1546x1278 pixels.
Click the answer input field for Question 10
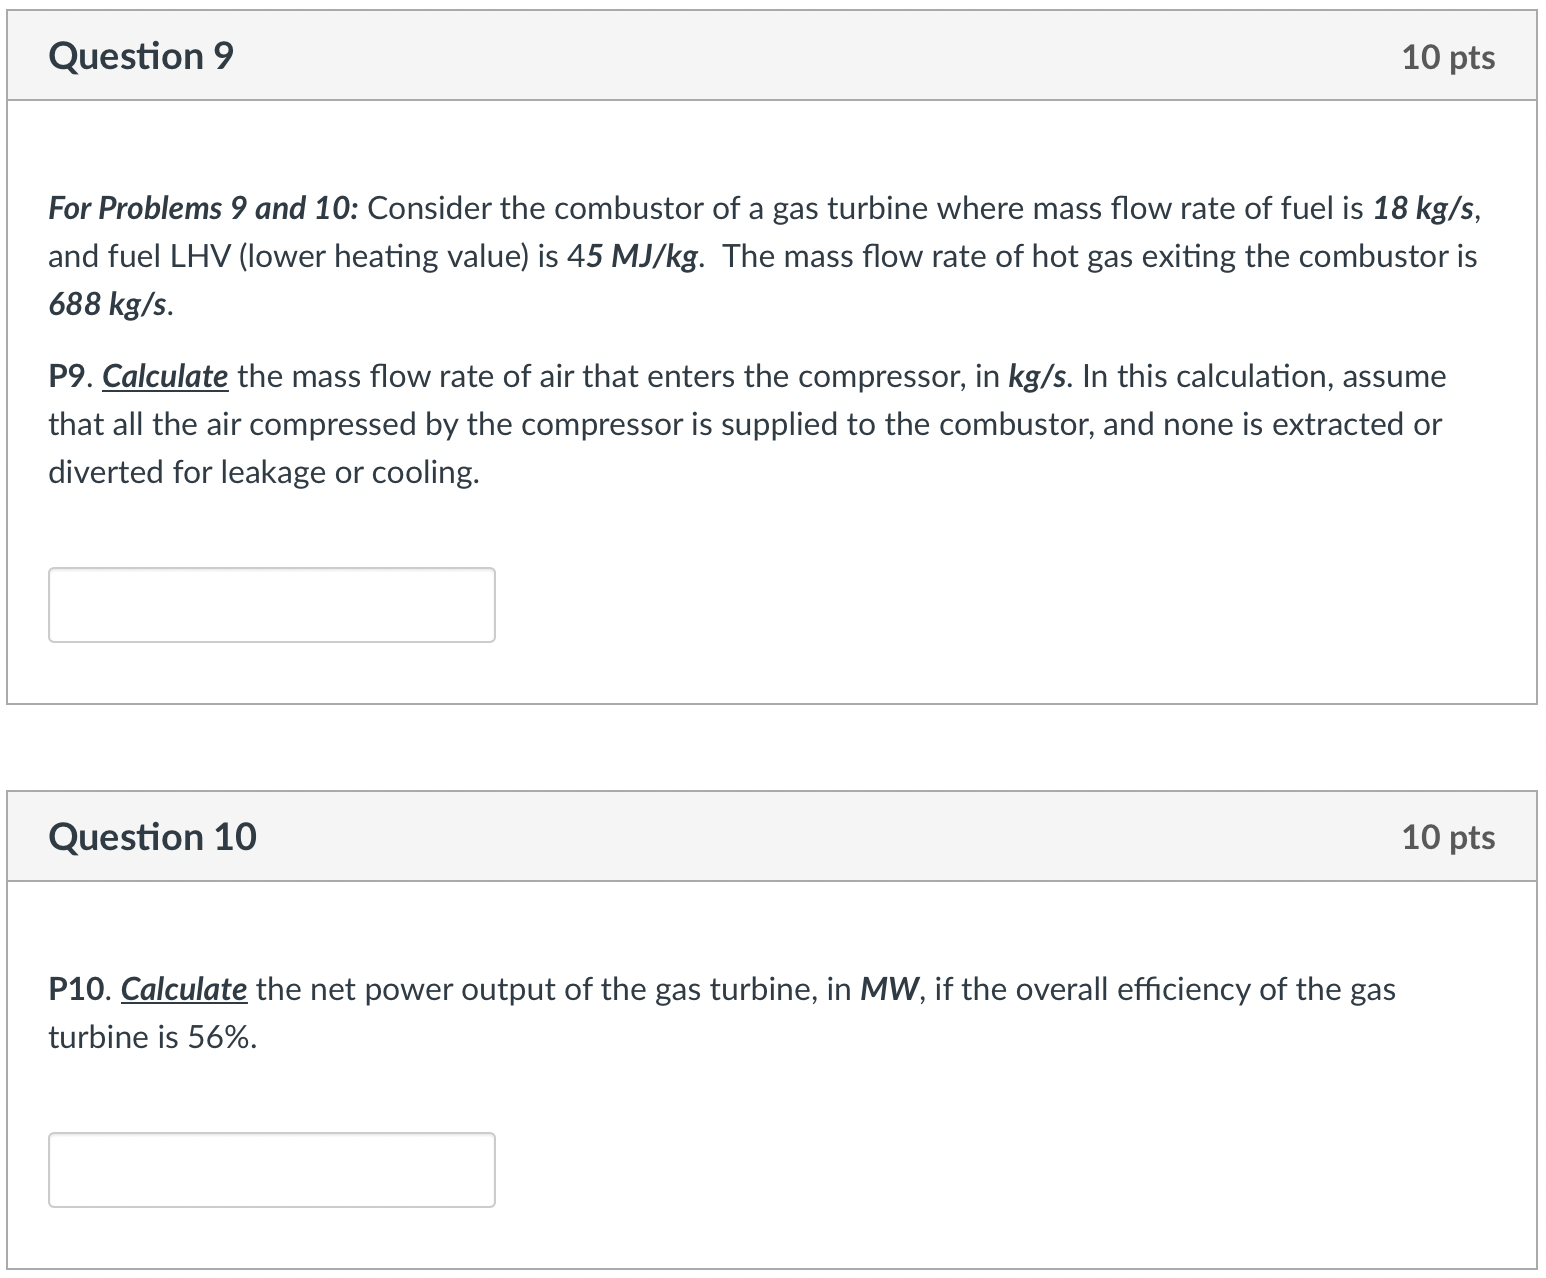click(x=271, y=1169)
